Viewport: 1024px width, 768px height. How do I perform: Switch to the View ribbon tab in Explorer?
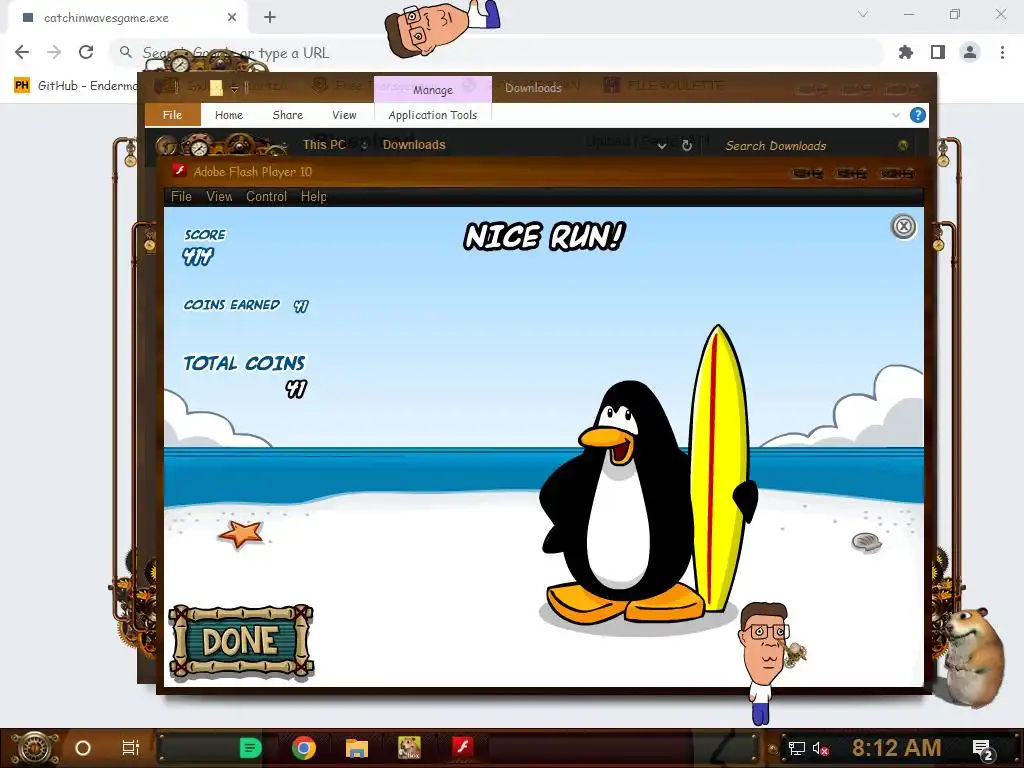pos(344,115)
